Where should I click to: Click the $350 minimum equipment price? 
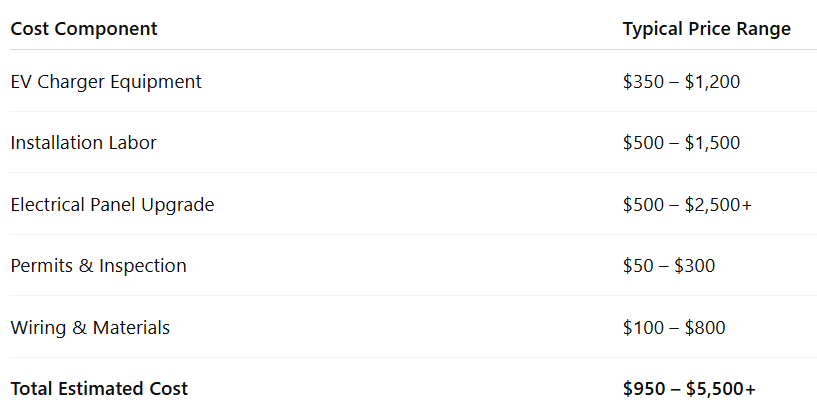[x=642, y=82]
